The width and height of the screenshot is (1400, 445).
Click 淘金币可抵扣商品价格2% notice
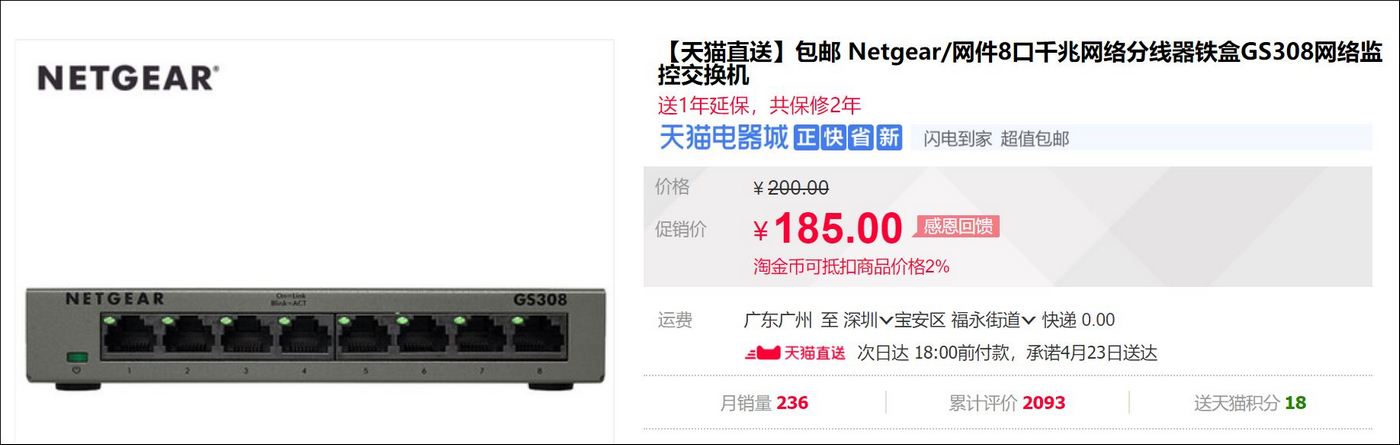(851, 267)
